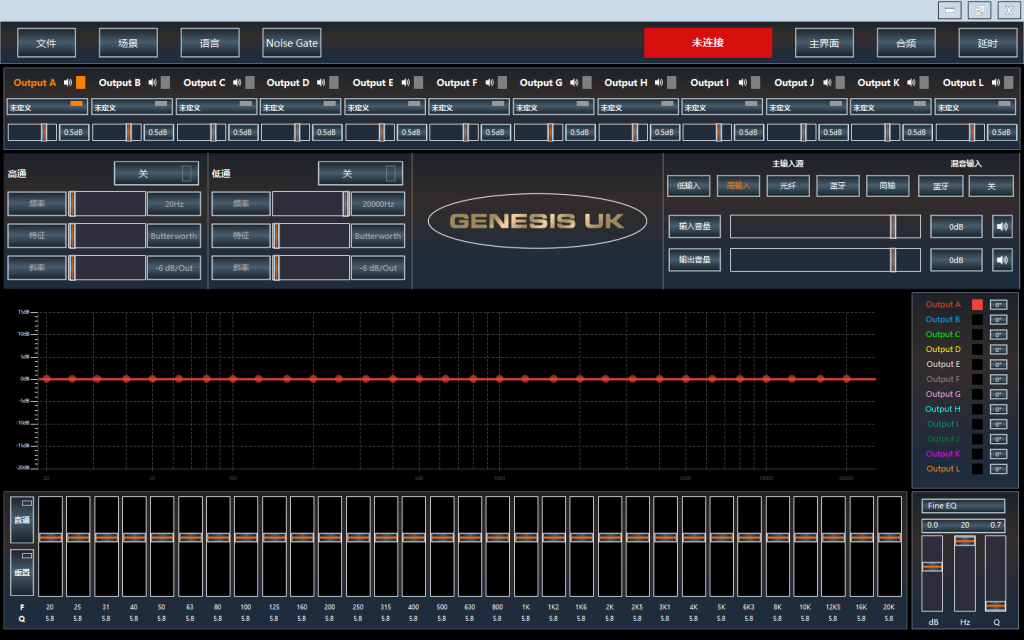Viewport: 1024px width, 640px height.
Task: Mute Output G via its speaker icon
Action: (x=574, y=82)
